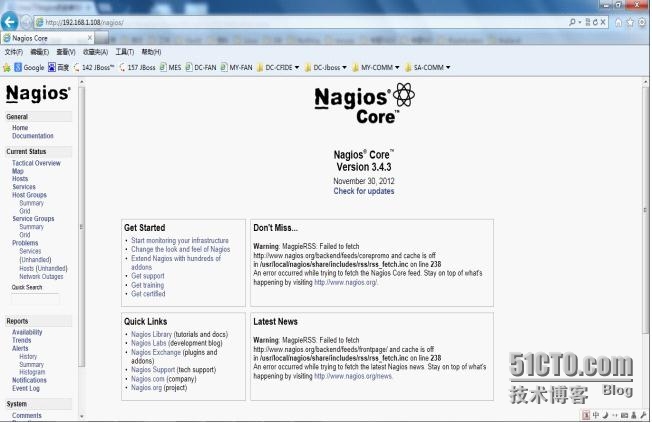Open the Tools gear icon in the browser toolbar
Screen dimensions: 652x423
pyautogui.click(x=642, y=22)
